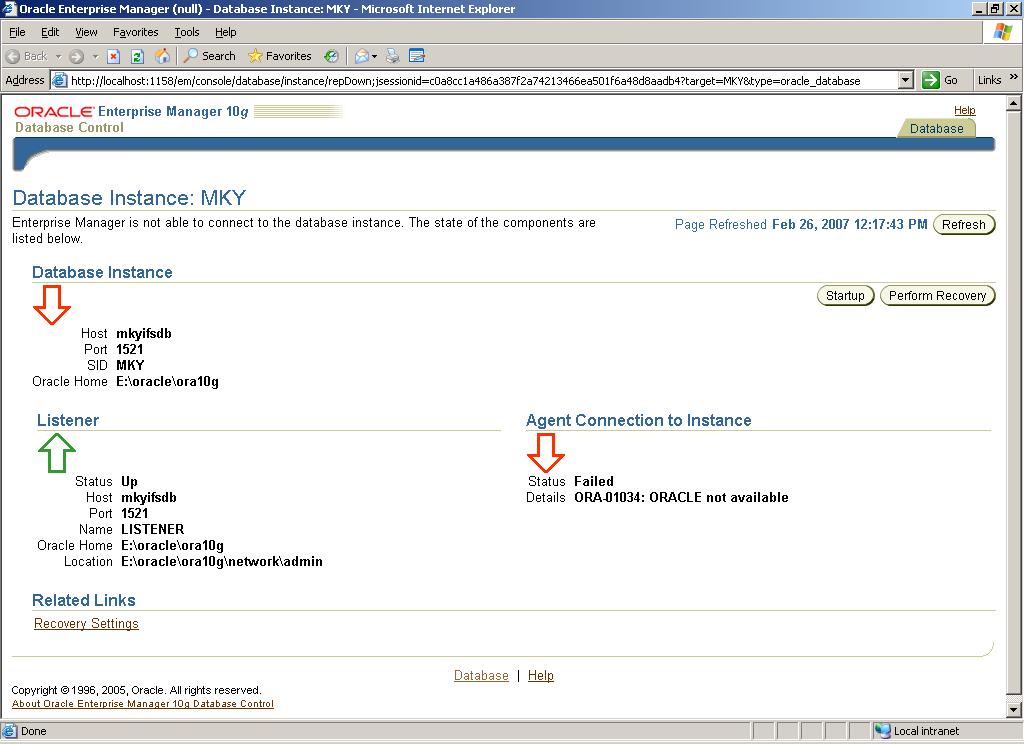This screenshot has width=1024, height=744.
Task: Open the Mail button dropdown arrow
Action: pyautogui.click(x=374, y=56)
